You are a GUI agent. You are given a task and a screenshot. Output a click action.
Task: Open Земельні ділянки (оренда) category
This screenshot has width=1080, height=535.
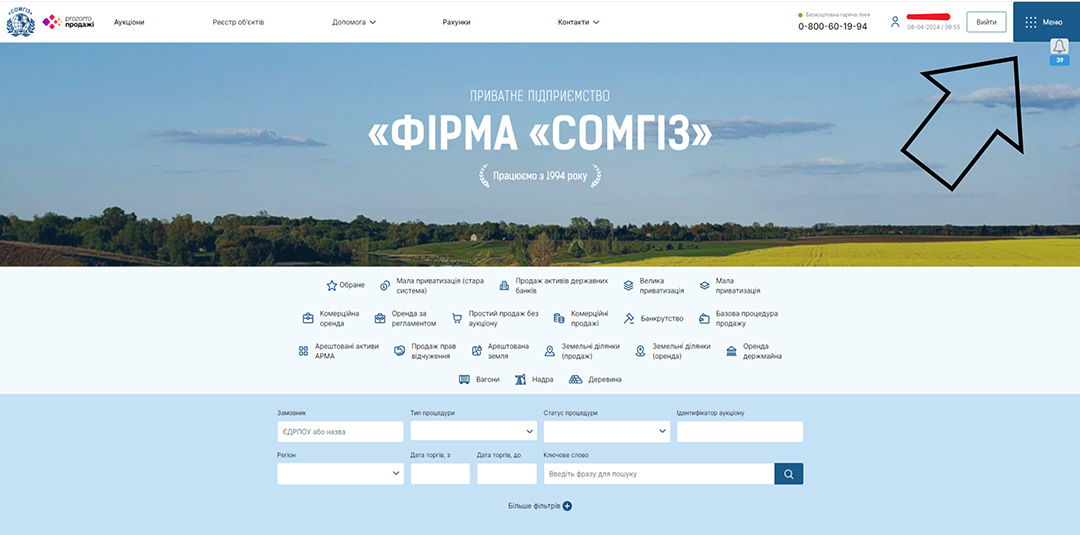point(673,351)
